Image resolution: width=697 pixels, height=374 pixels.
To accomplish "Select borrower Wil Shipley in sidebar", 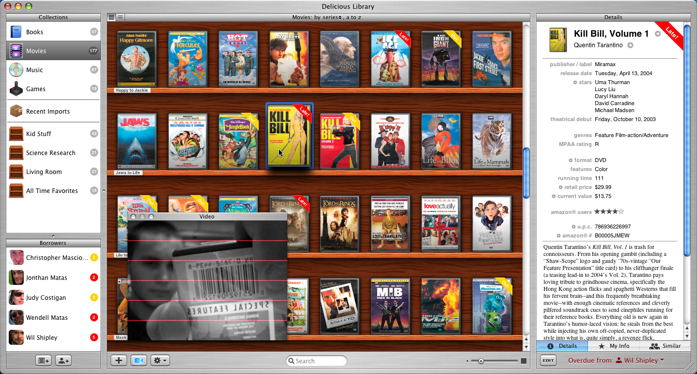I will (x=53, y=338).
